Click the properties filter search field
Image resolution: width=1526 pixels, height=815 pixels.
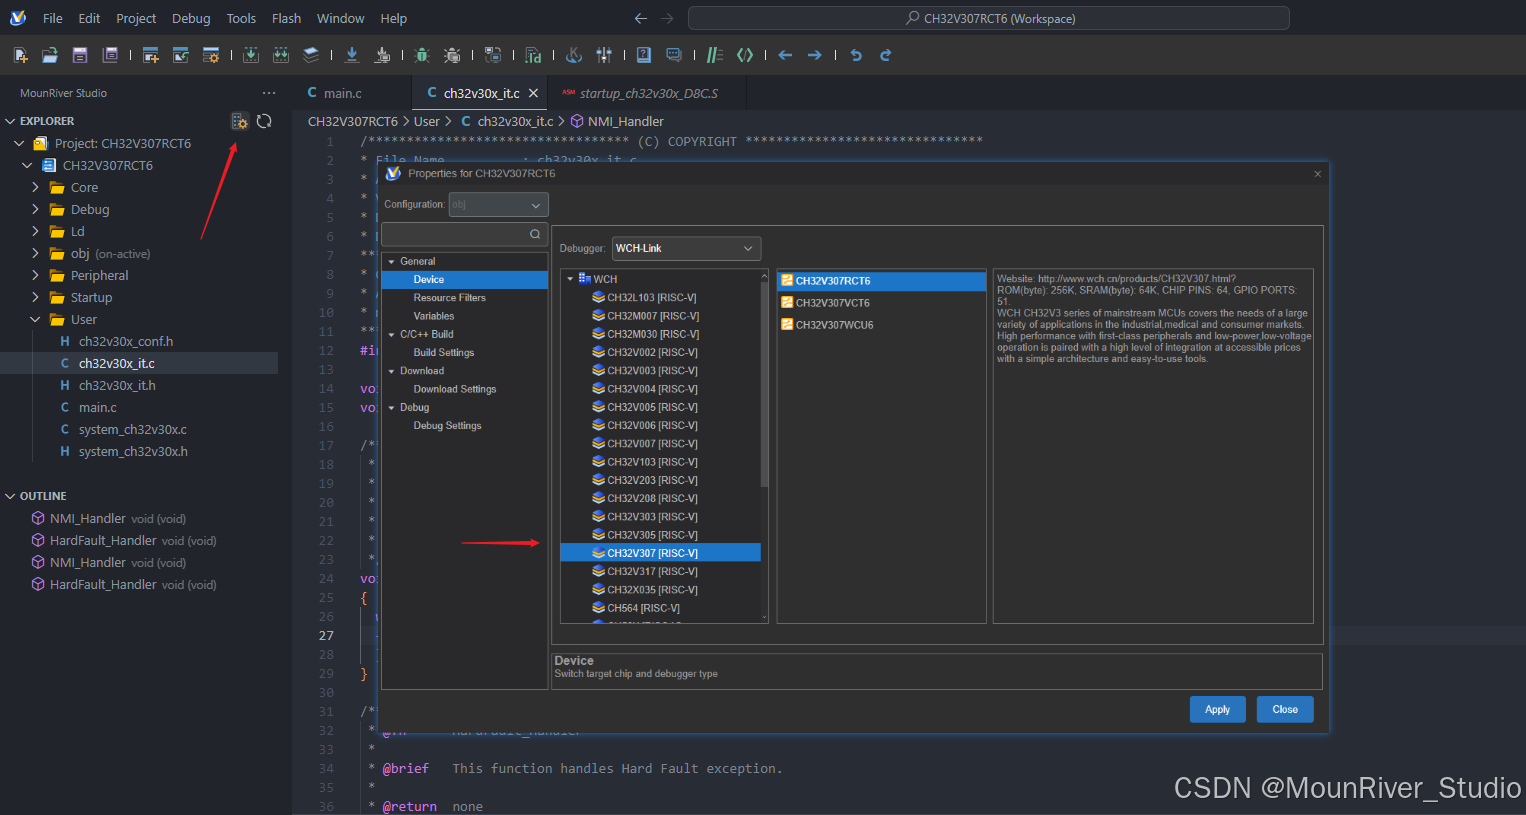[464, 234]
